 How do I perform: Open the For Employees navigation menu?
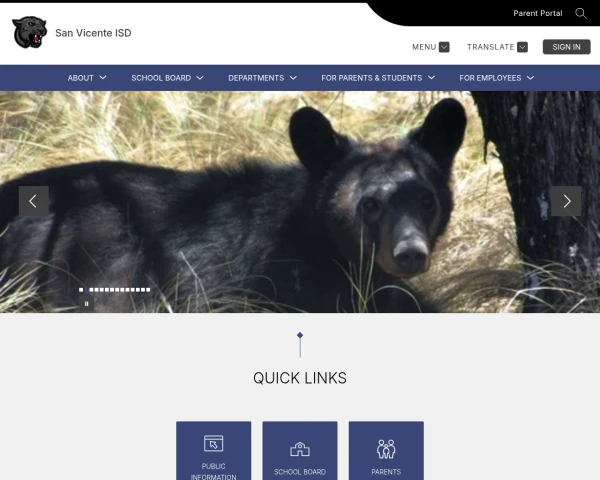[496, 78]
